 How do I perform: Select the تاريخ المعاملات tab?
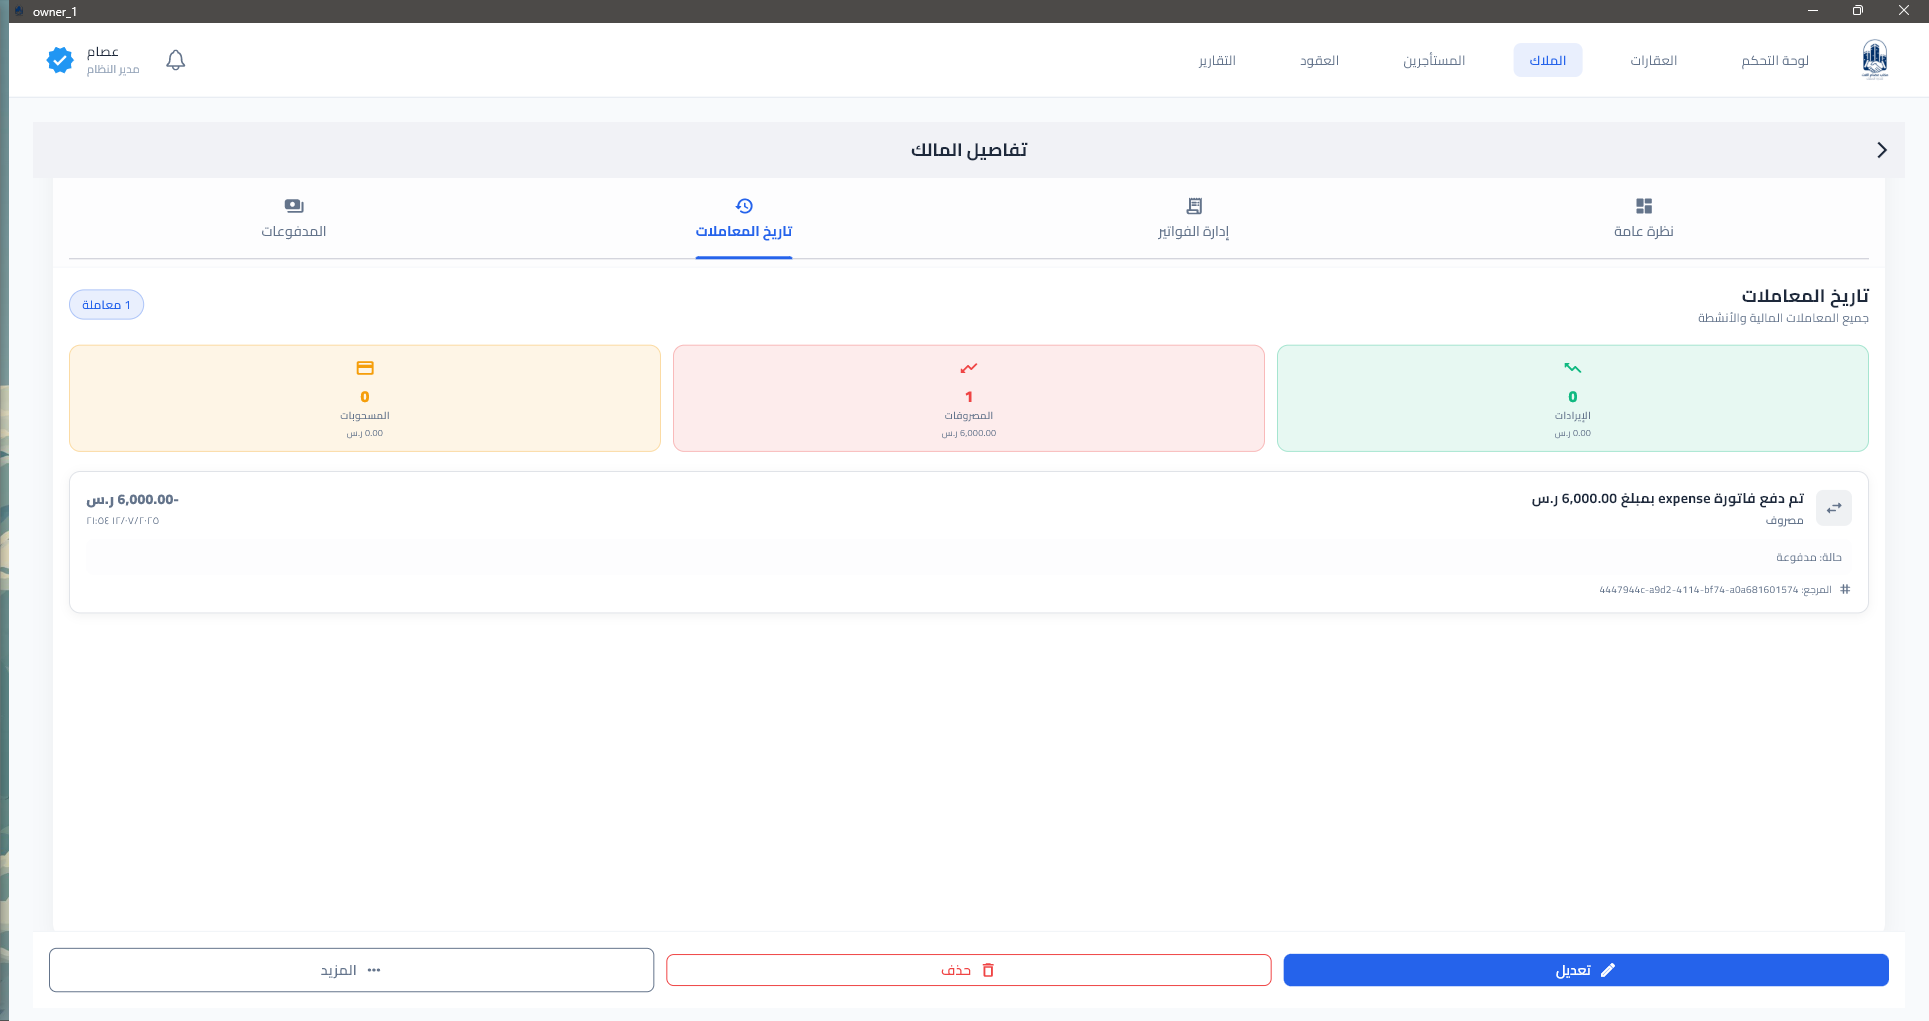point(744,218)
